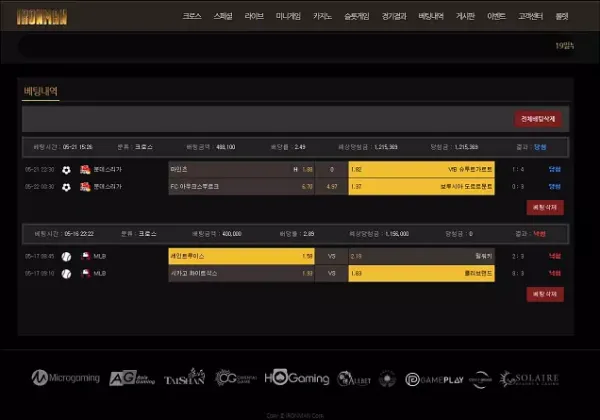Viewport: 600px width, 420px height.
Task: Click the soccer ball icon in the 마인츠 row
Action: click(x=66, y=170)
